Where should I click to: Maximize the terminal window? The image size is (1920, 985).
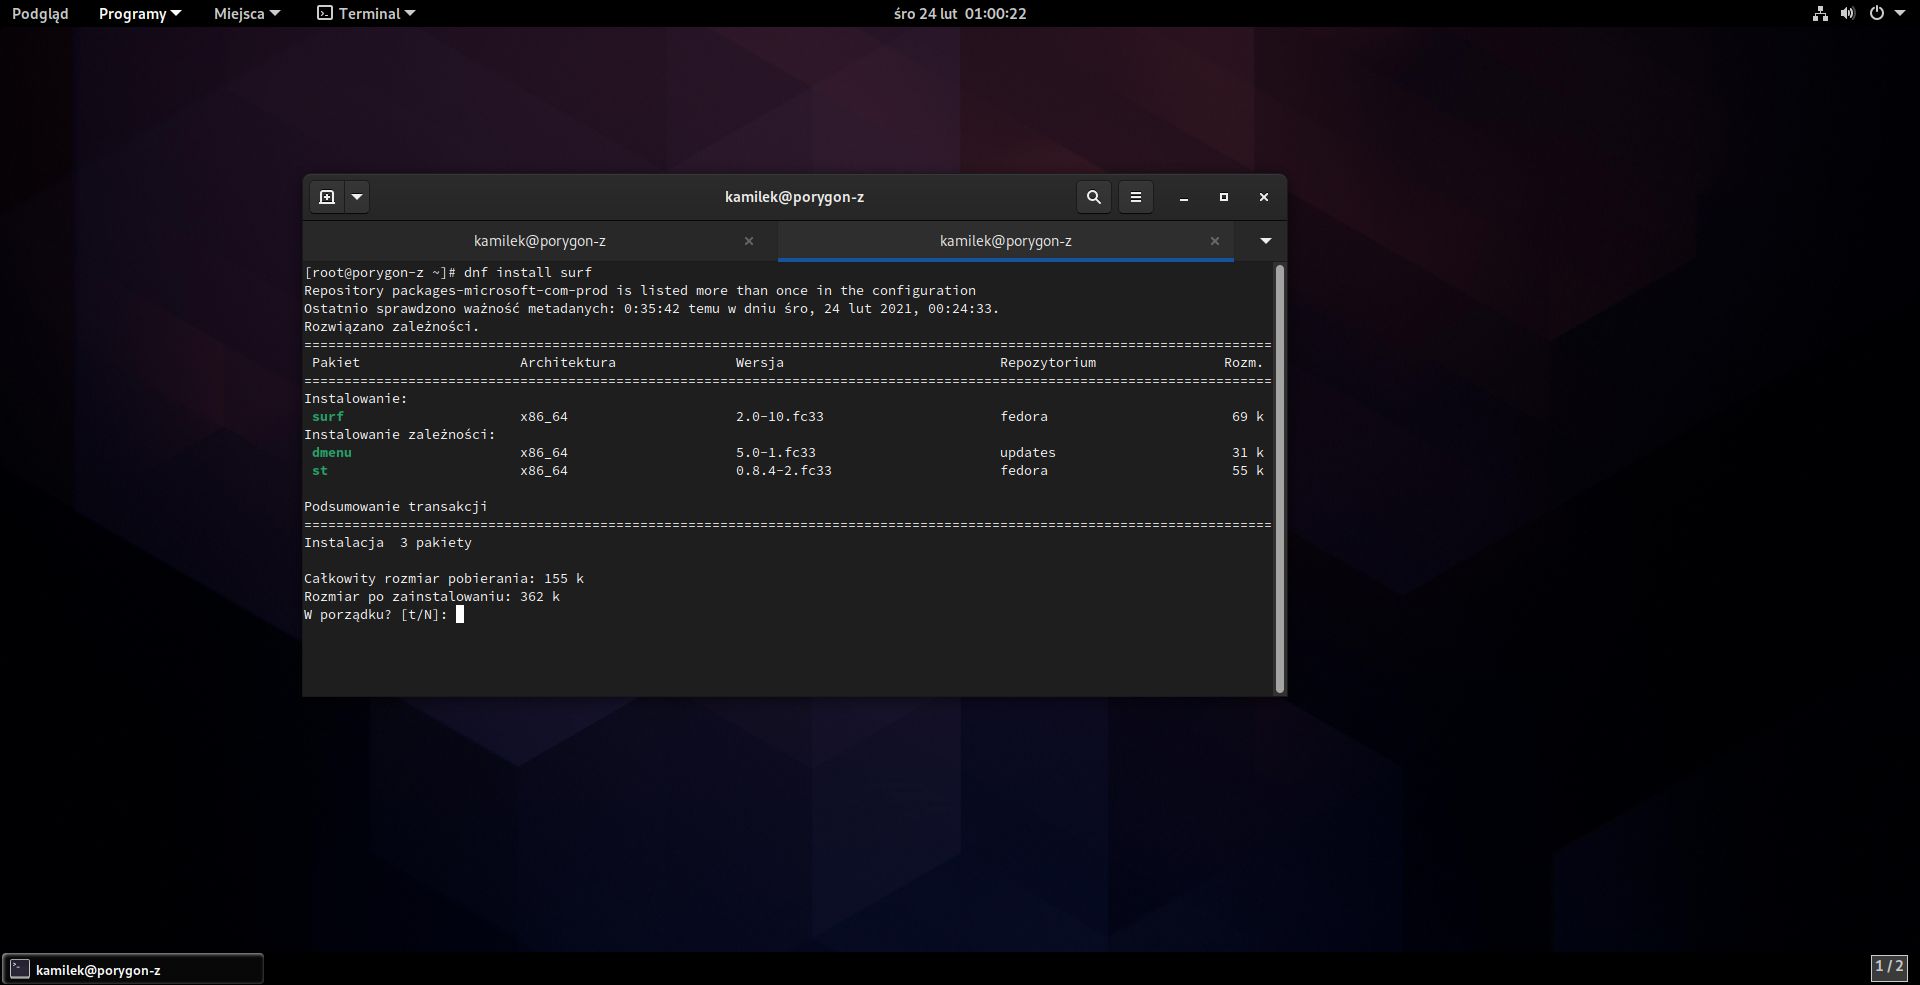coord(1223,197)
